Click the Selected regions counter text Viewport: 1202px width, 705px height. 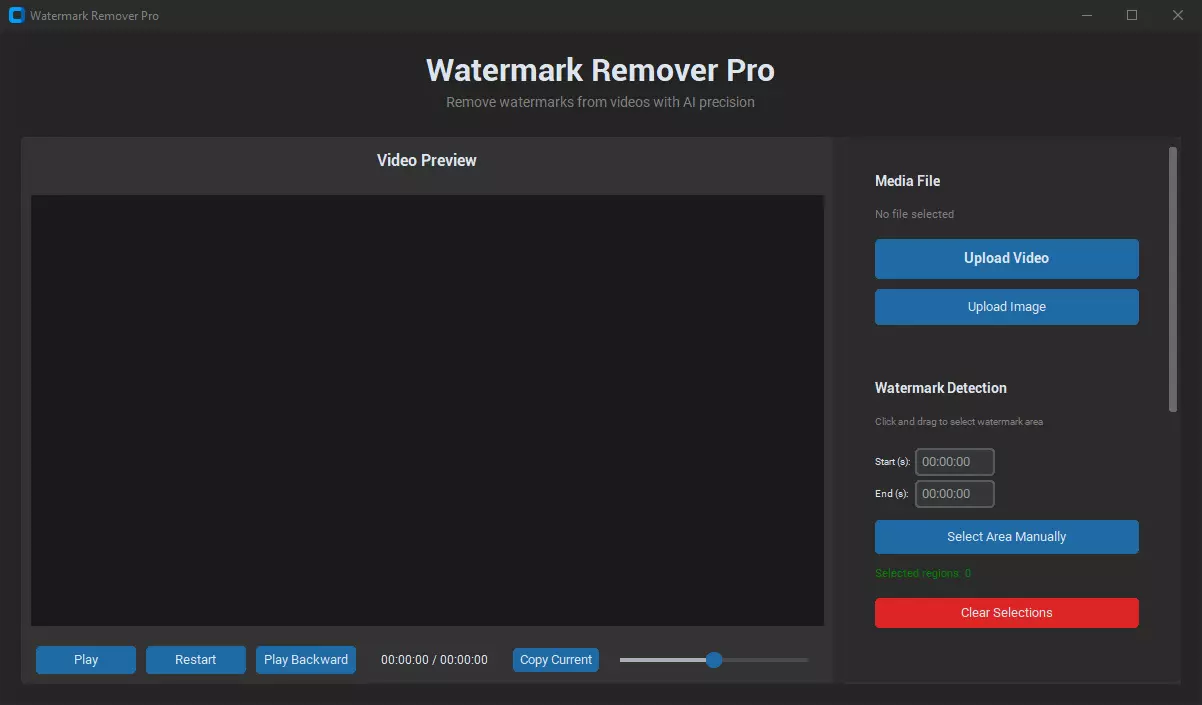[x=922, y=572]
